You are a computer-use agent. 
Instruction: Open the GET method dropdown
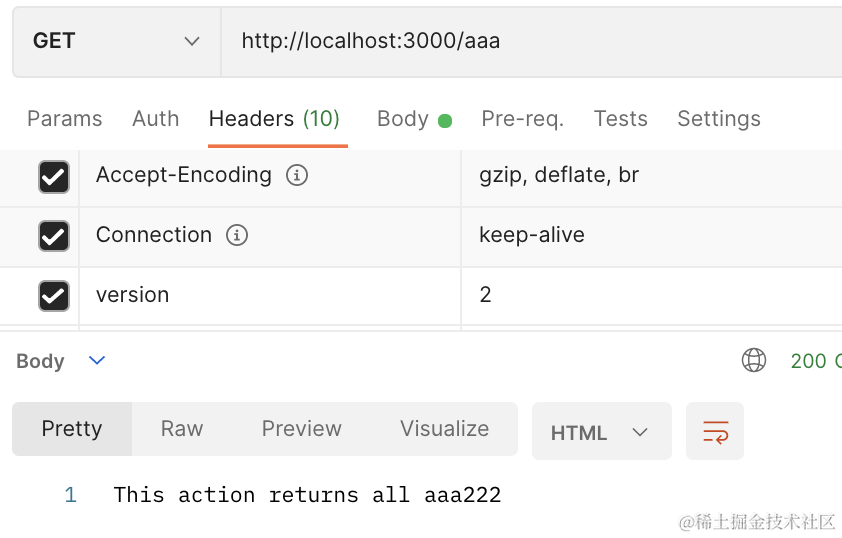(x=116, y=42)
